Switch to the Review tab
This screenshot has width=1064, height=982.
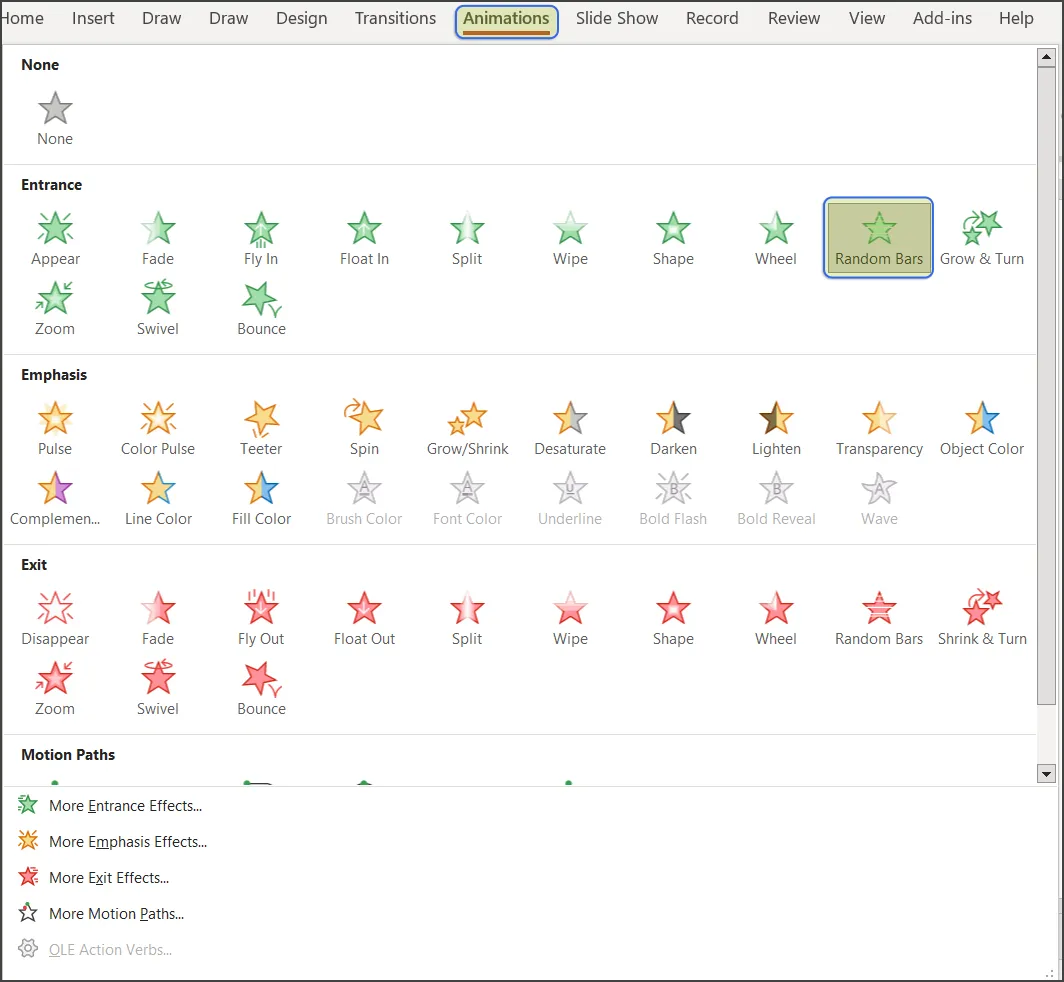coord(794,18)
